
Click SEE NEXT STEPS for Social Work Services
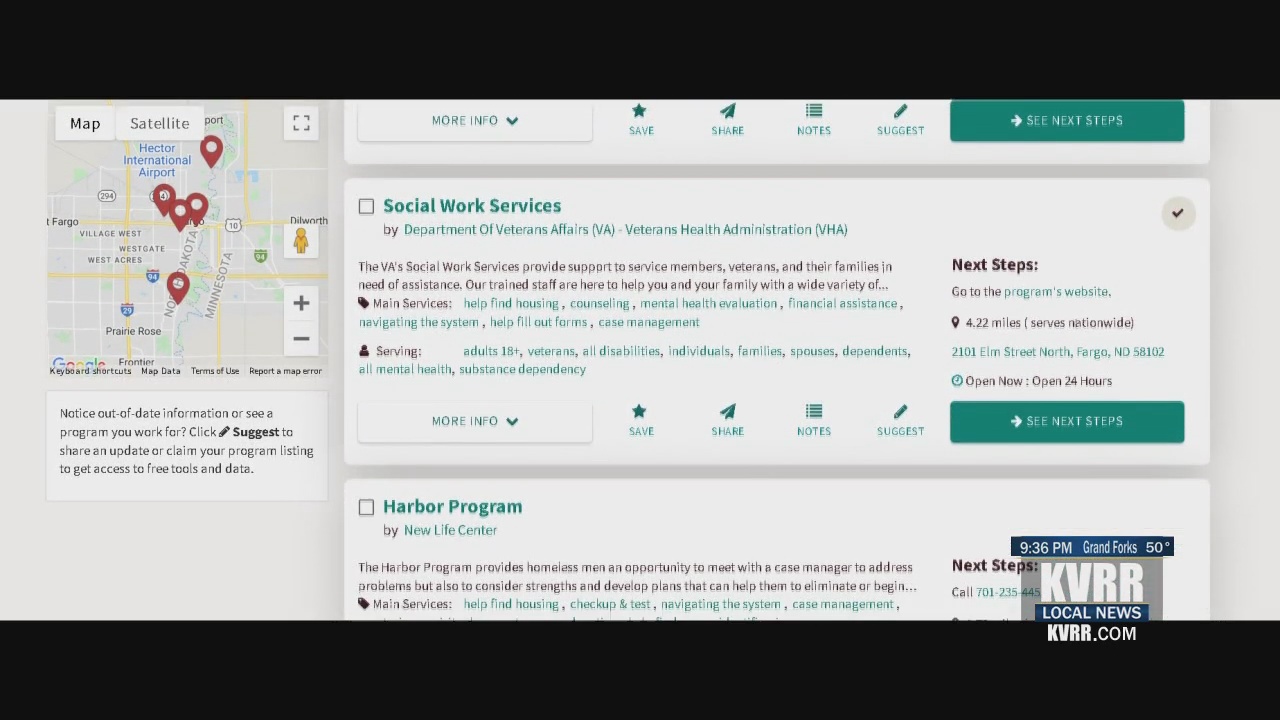click(x=1066, y=421)
